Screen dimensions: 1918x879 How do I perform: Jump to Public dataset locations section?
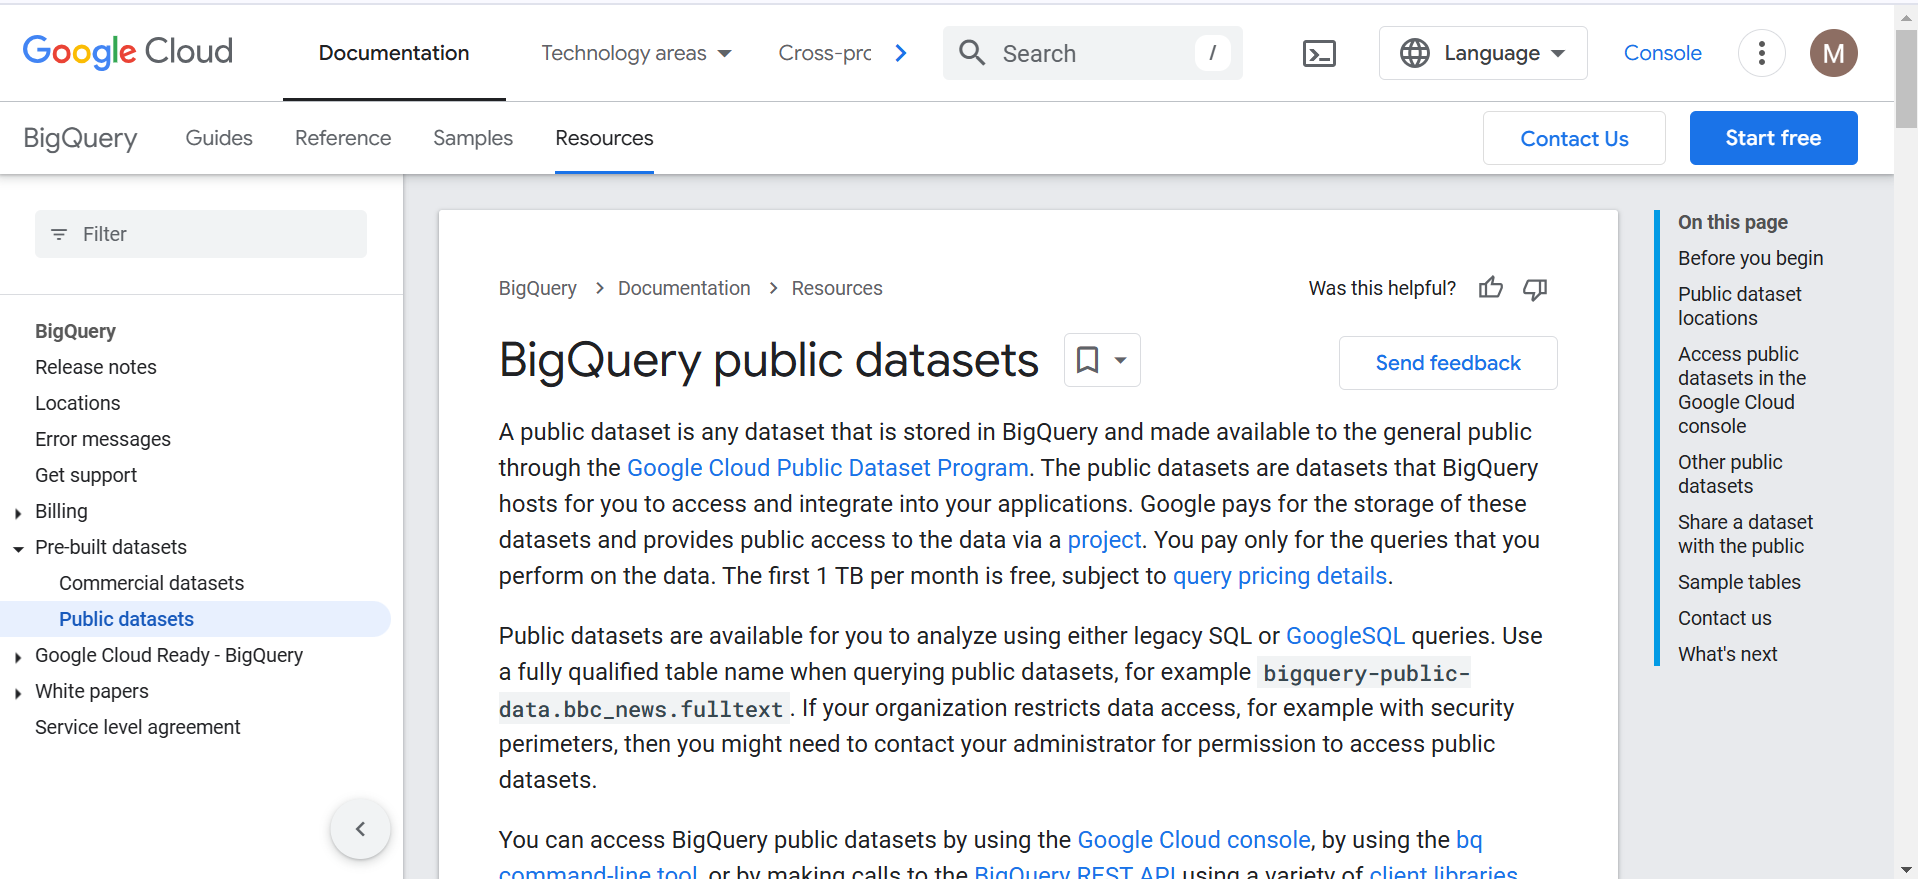click(x=1740, y=306)
